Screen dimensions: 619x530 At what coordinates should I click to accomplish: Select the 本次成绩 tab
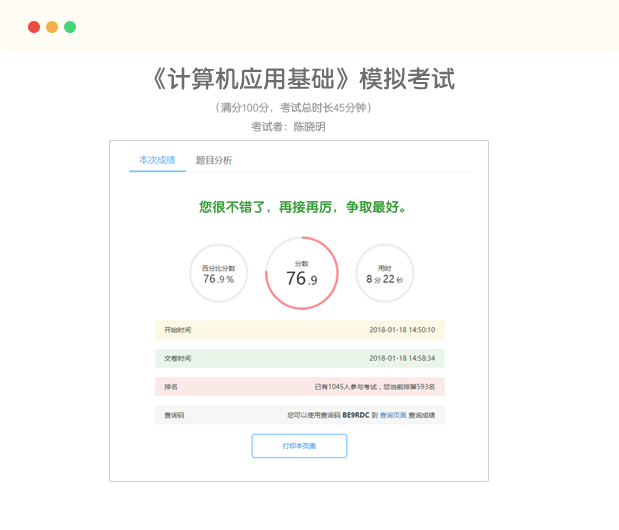click(157, 160)
